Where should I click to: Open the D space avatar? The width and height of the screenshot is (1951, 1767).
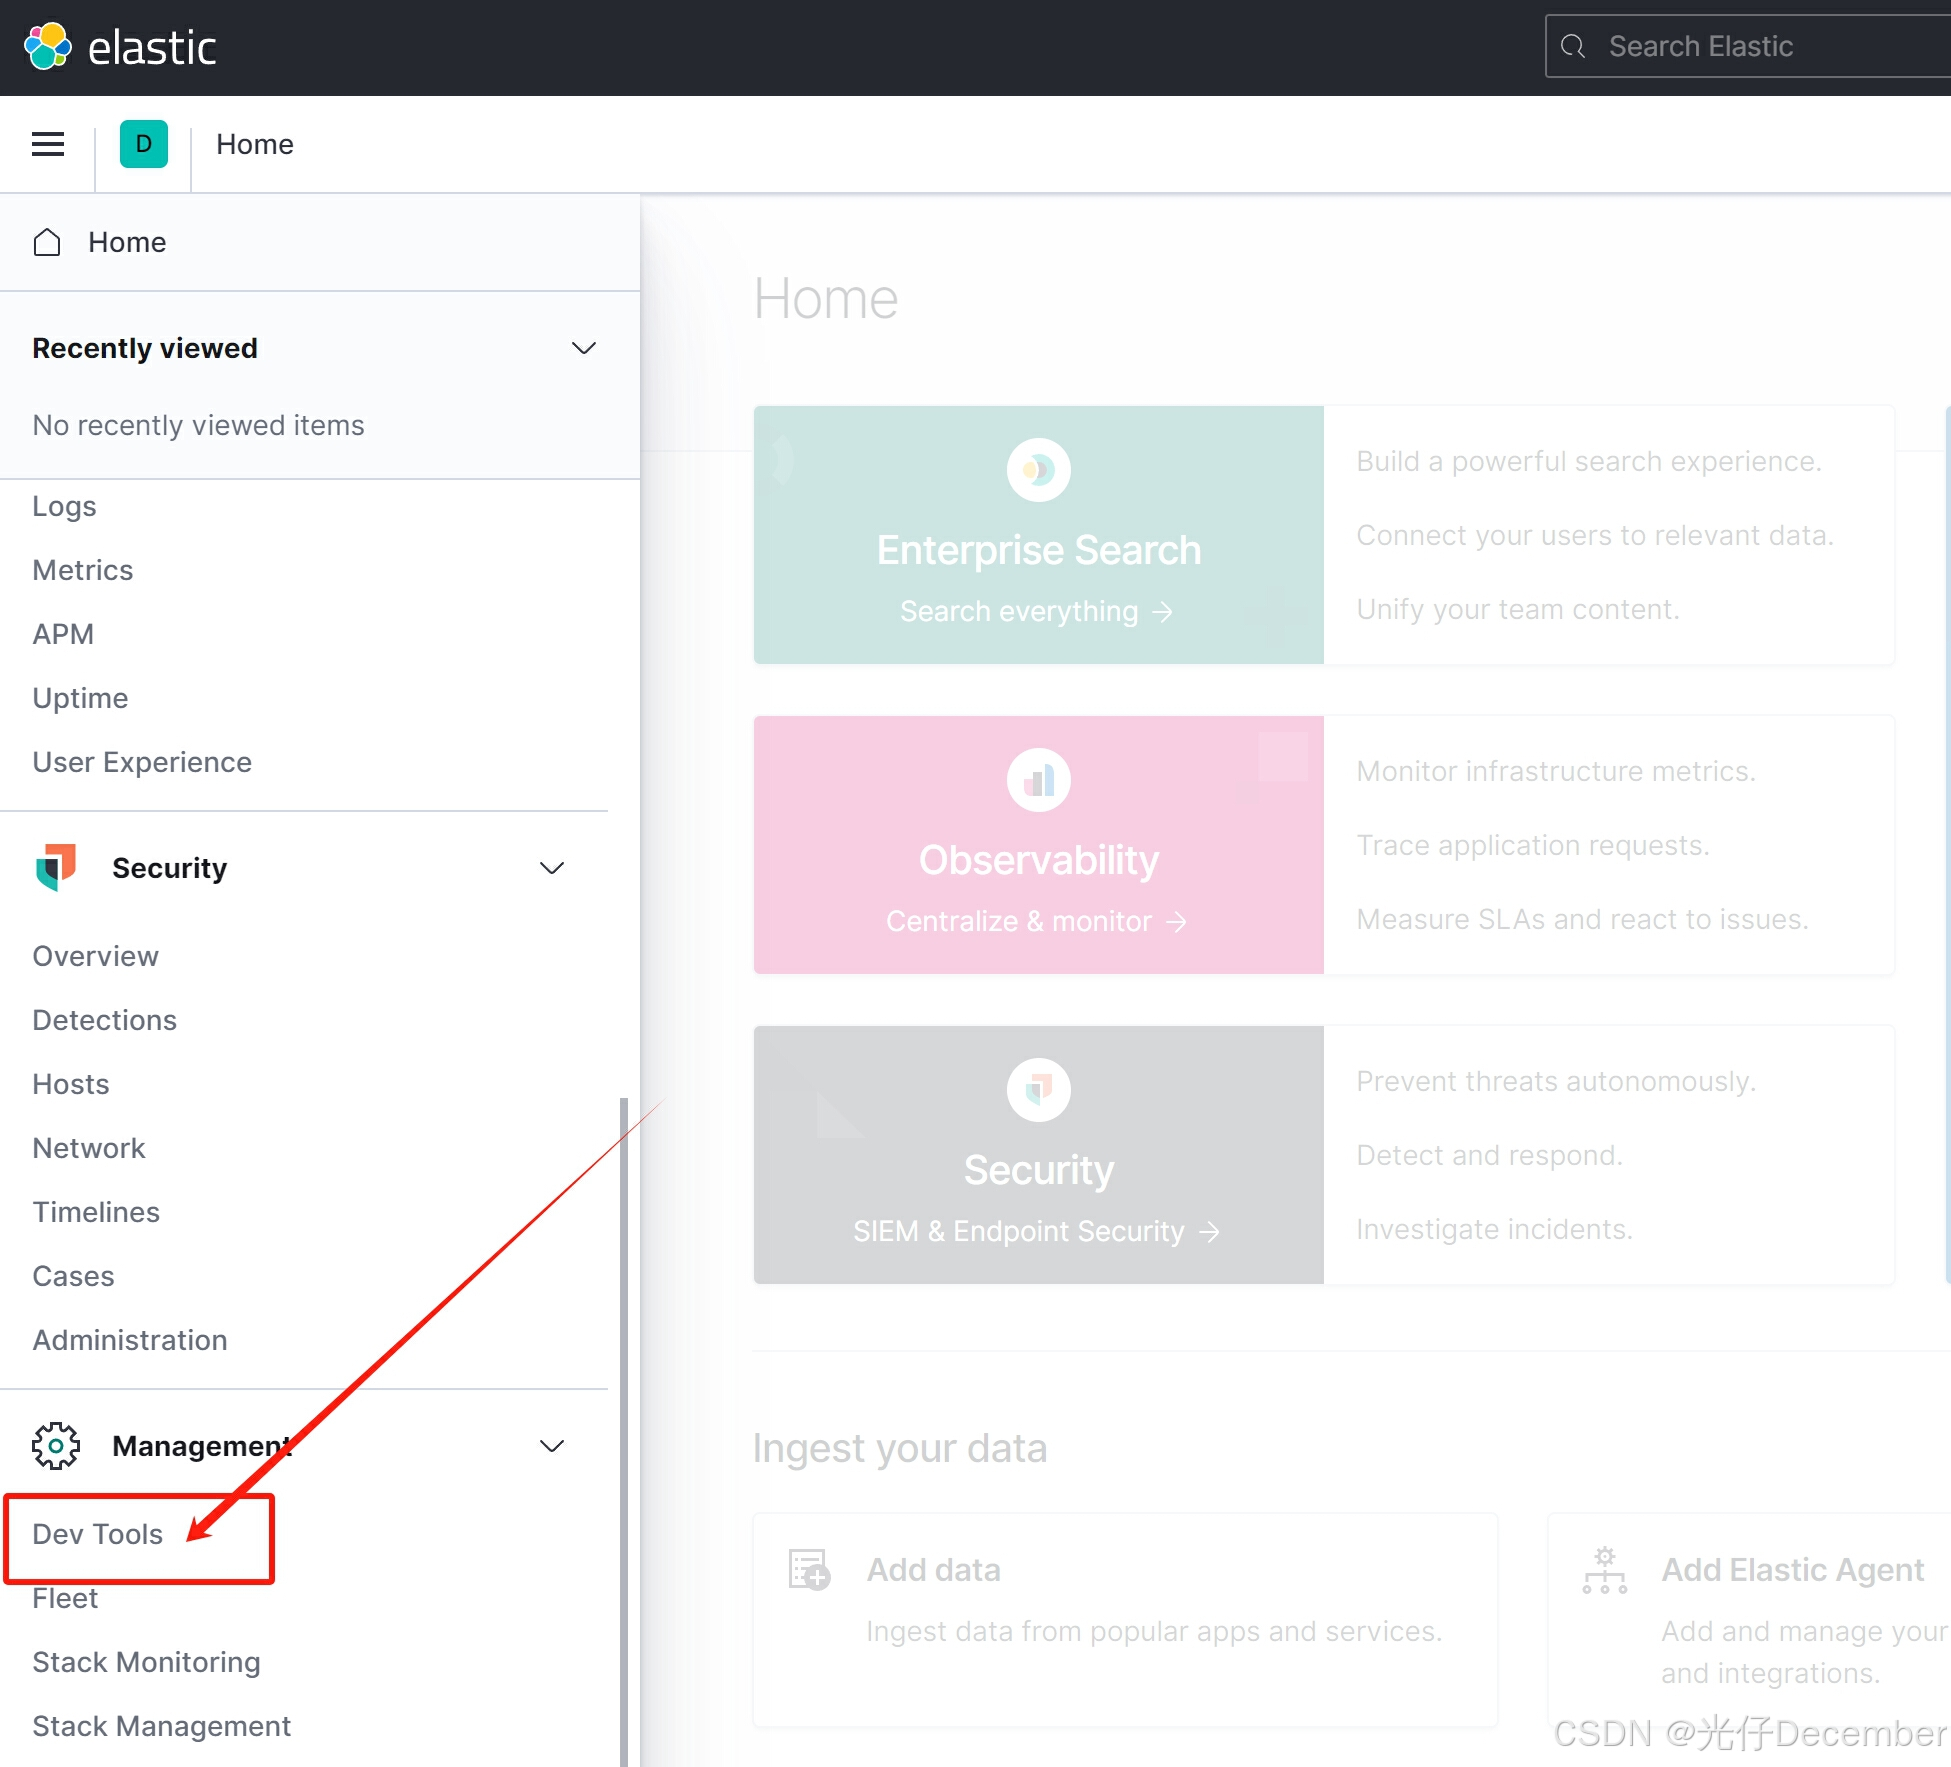click(x=144, y=144)
